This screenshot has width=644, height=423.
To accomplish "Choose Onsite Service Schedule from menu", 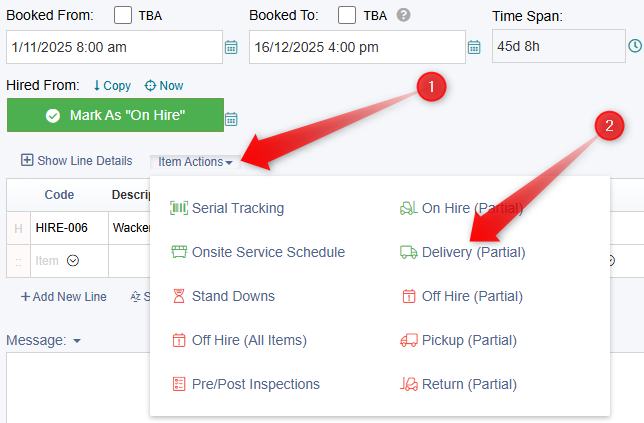I will click(268, 252).
